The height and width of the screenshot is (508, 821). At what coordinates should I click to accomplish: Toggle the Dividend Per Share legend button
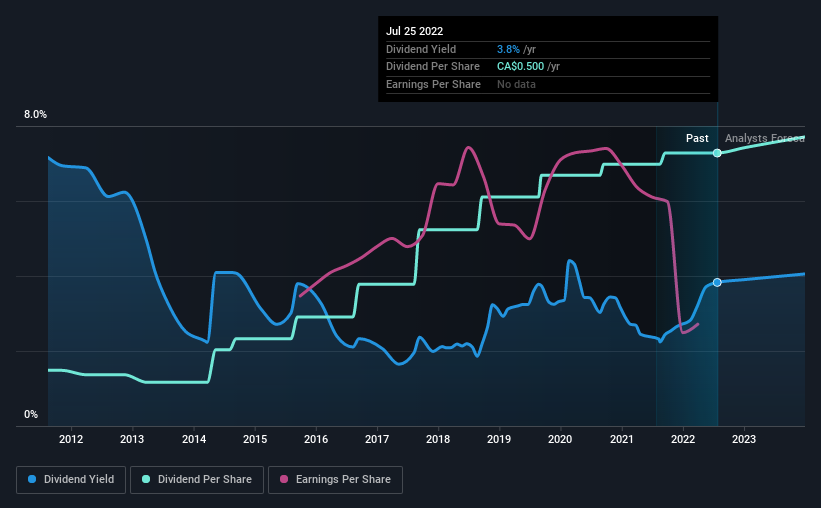(197, 480)
